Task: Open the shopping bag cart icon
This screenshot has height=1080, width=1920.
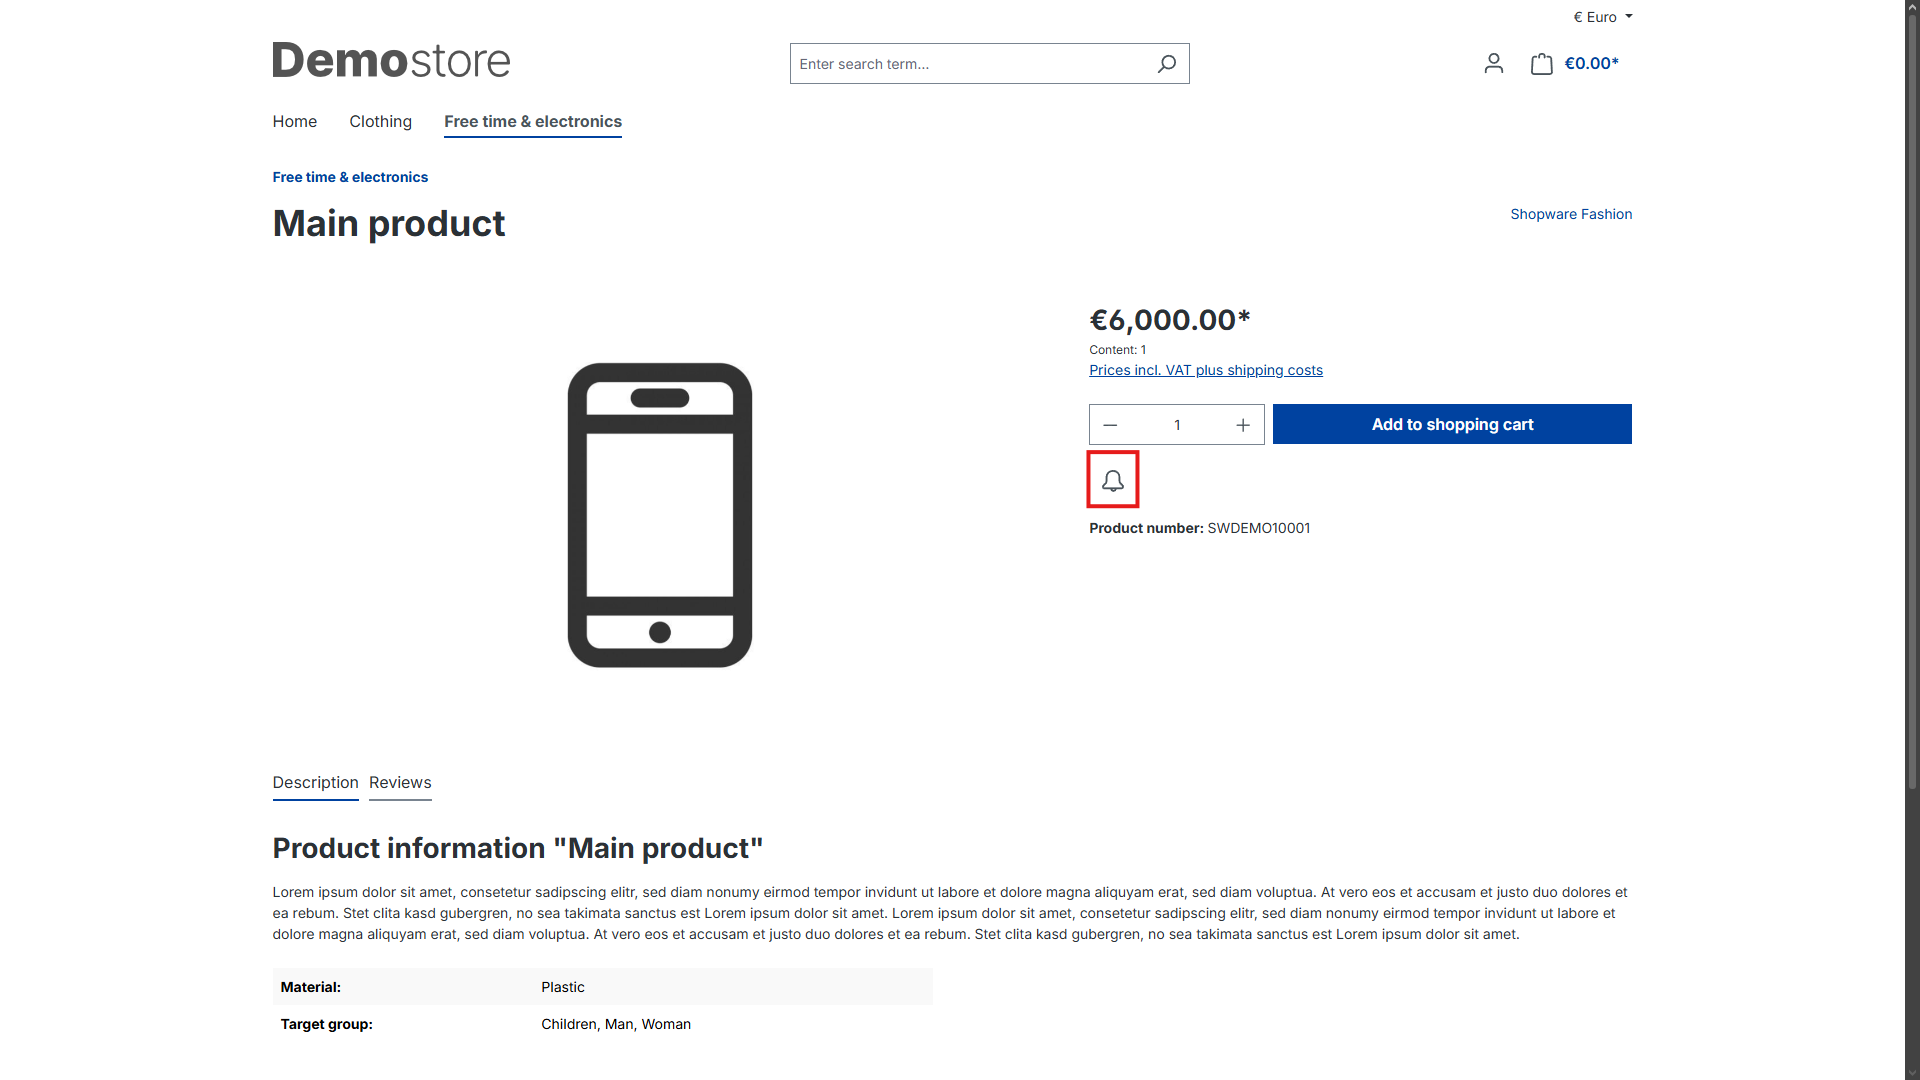Action: pyautogui.click(x=1541, y=64)
